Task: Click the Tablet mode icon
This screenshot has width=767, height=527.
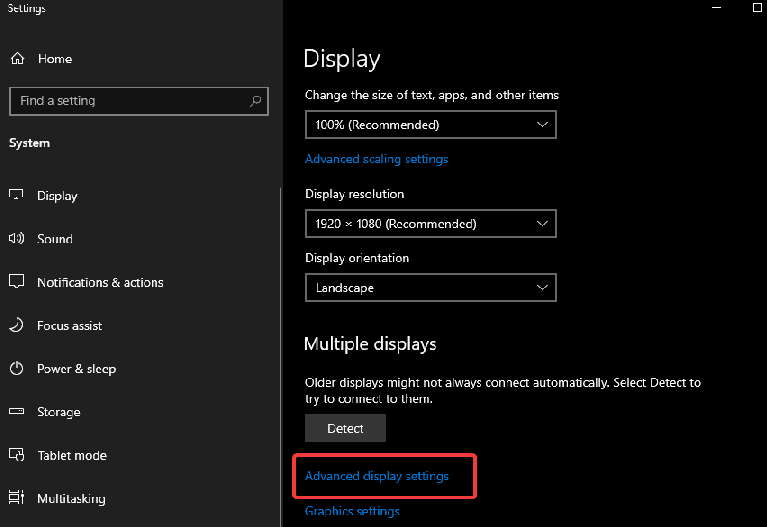Action: [17, 455]
